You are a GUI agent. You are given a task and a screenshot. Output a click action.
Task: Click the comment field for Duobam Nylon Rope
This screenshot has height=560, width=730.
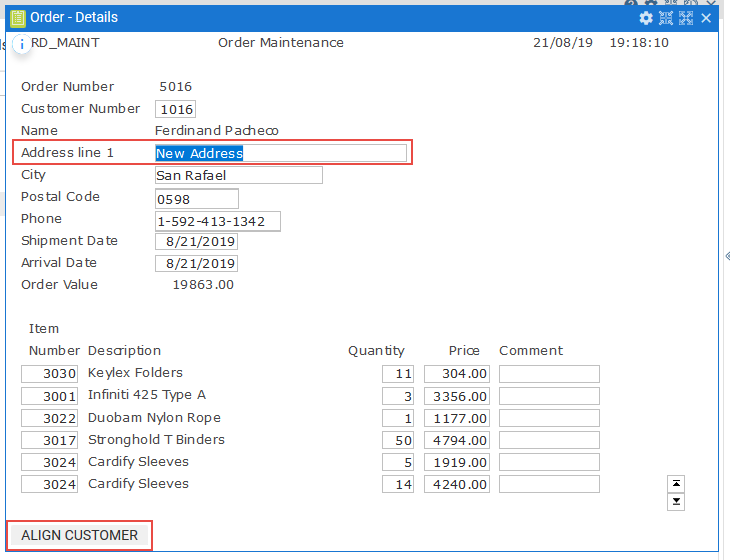[549, 418]
